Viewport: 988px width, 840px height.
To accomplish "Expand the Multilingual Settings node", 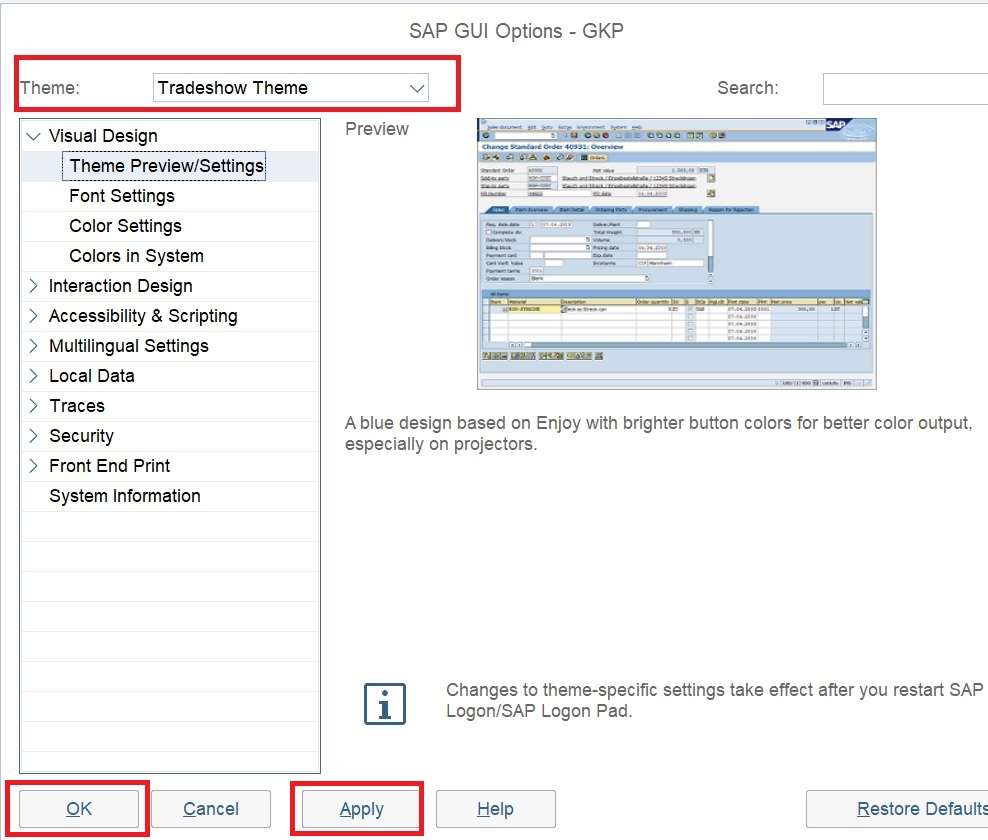I will point(34,346).
